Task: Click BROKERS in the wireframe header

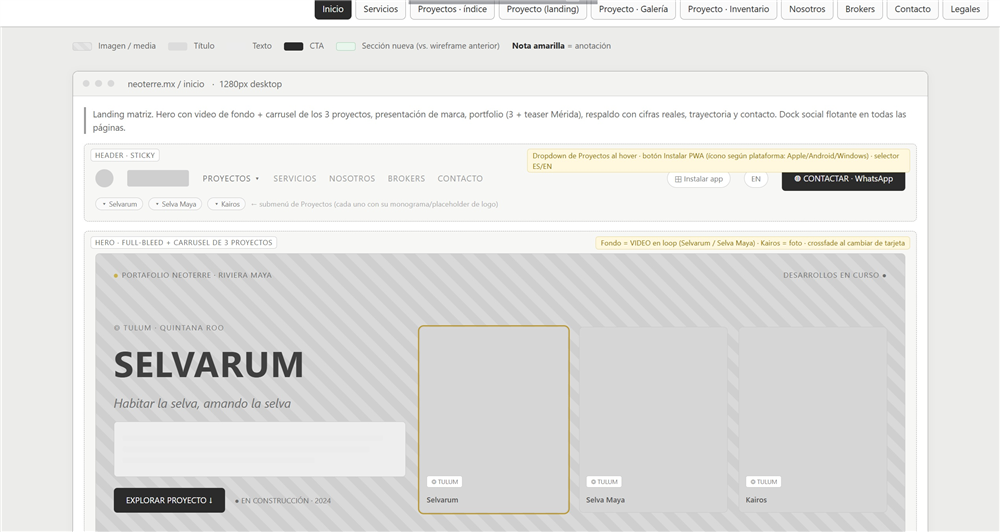Action: click(x=406, y=179)
